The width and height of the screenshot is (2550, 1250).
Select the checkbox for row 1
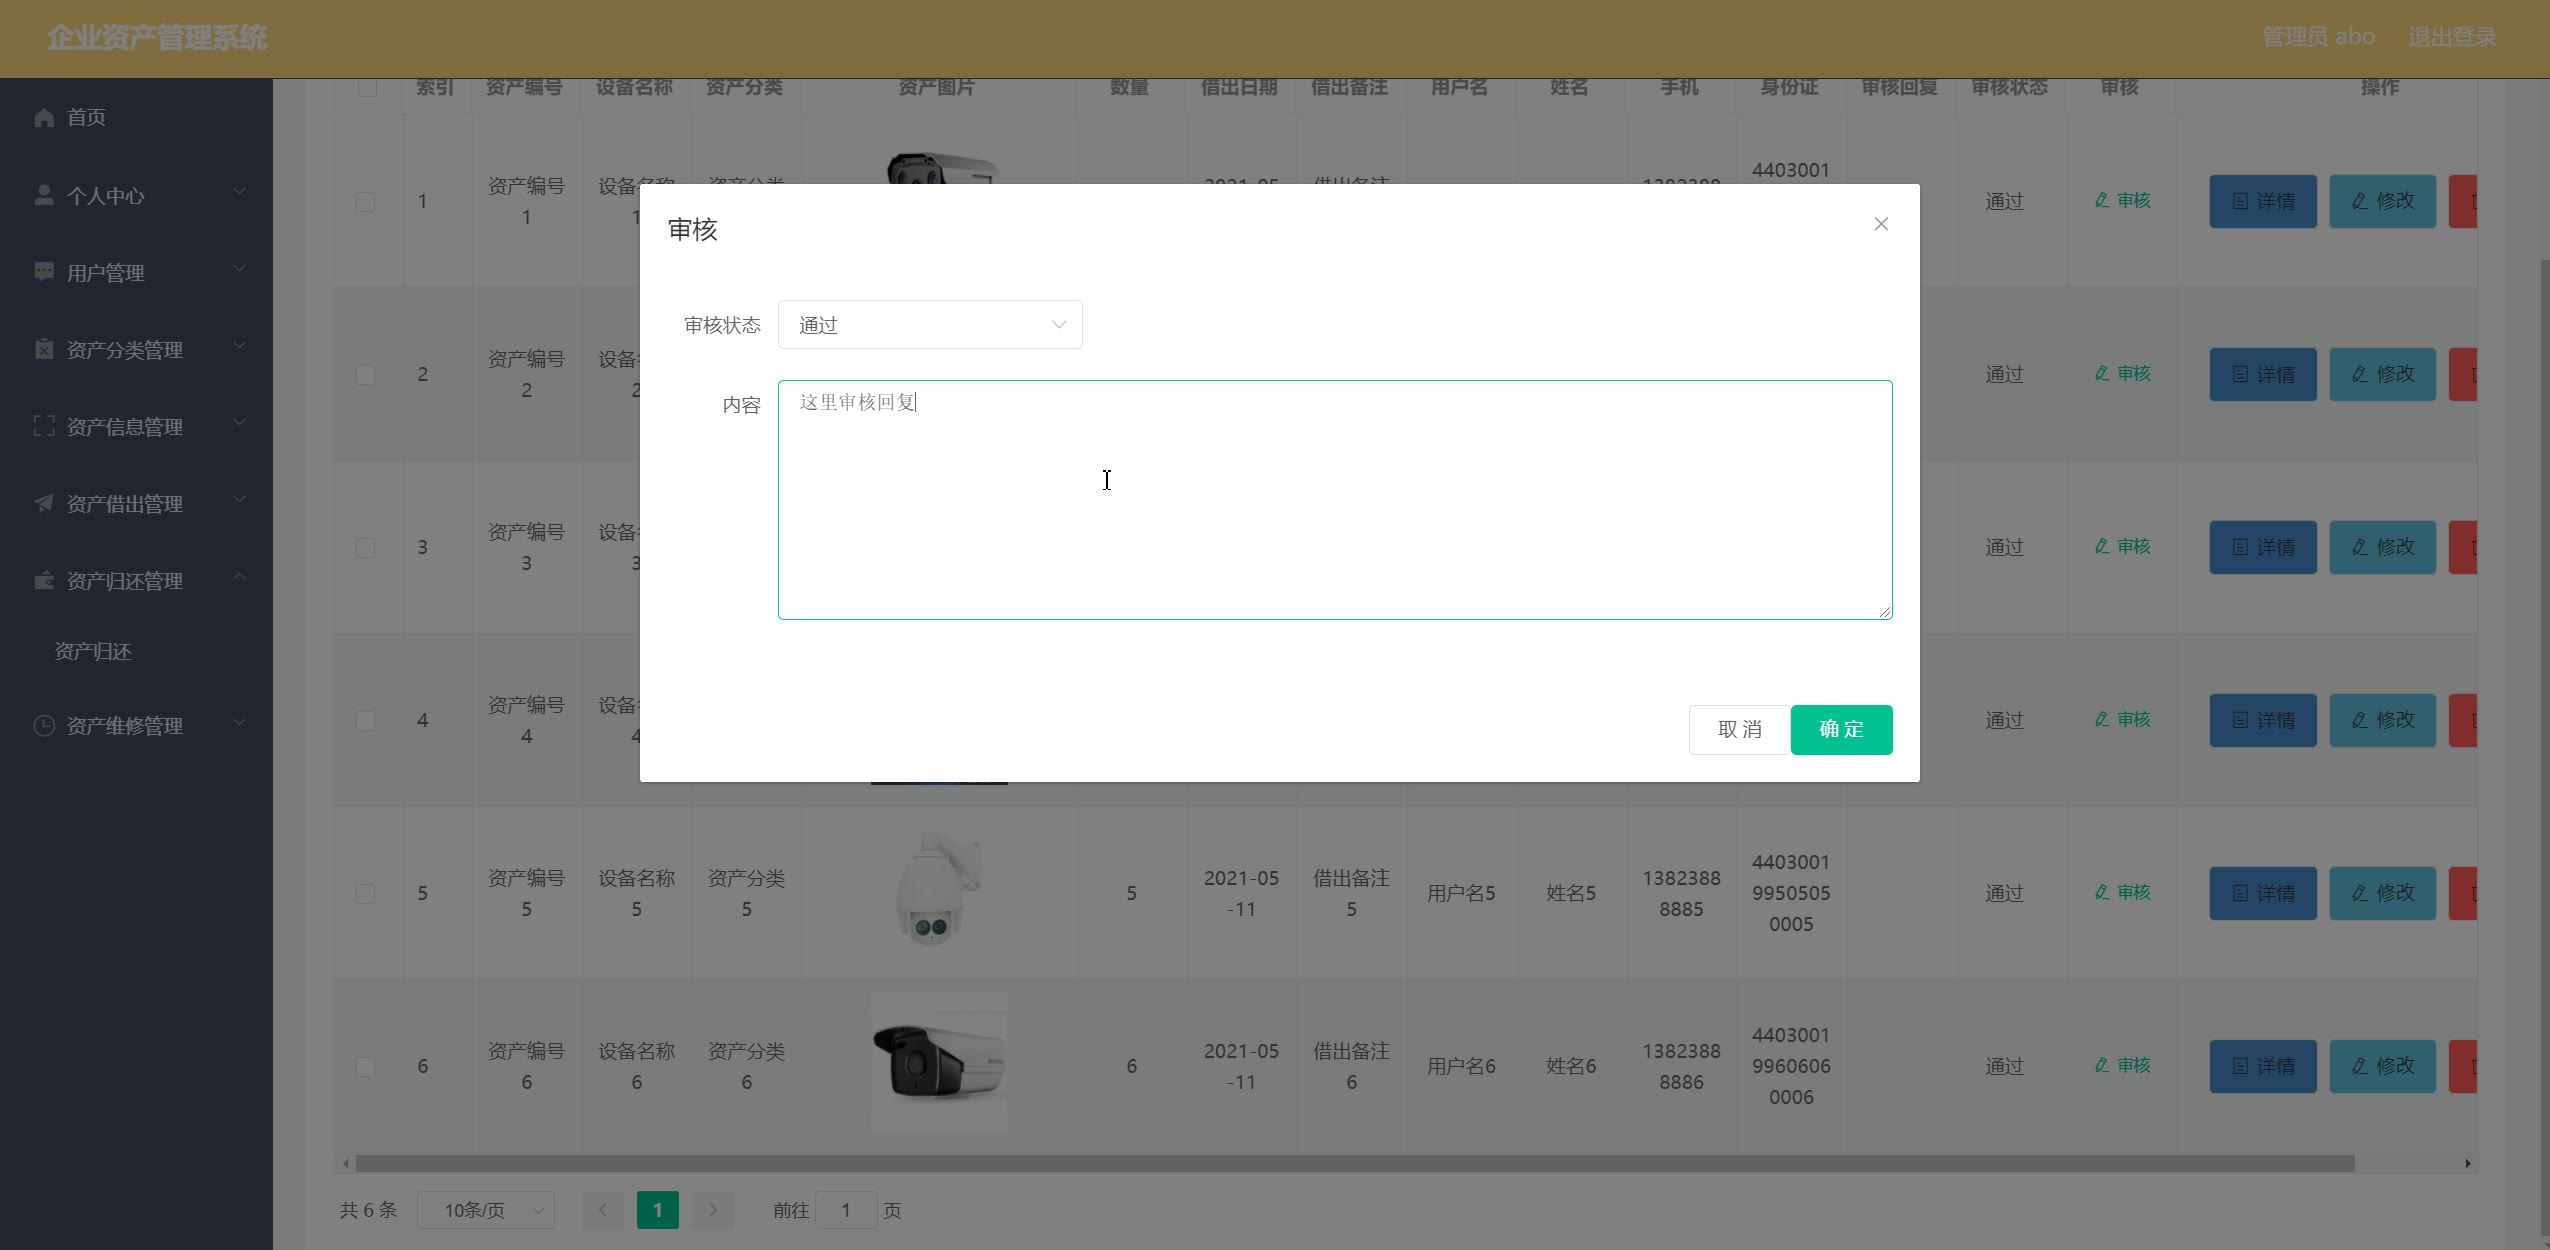point(366,202)
